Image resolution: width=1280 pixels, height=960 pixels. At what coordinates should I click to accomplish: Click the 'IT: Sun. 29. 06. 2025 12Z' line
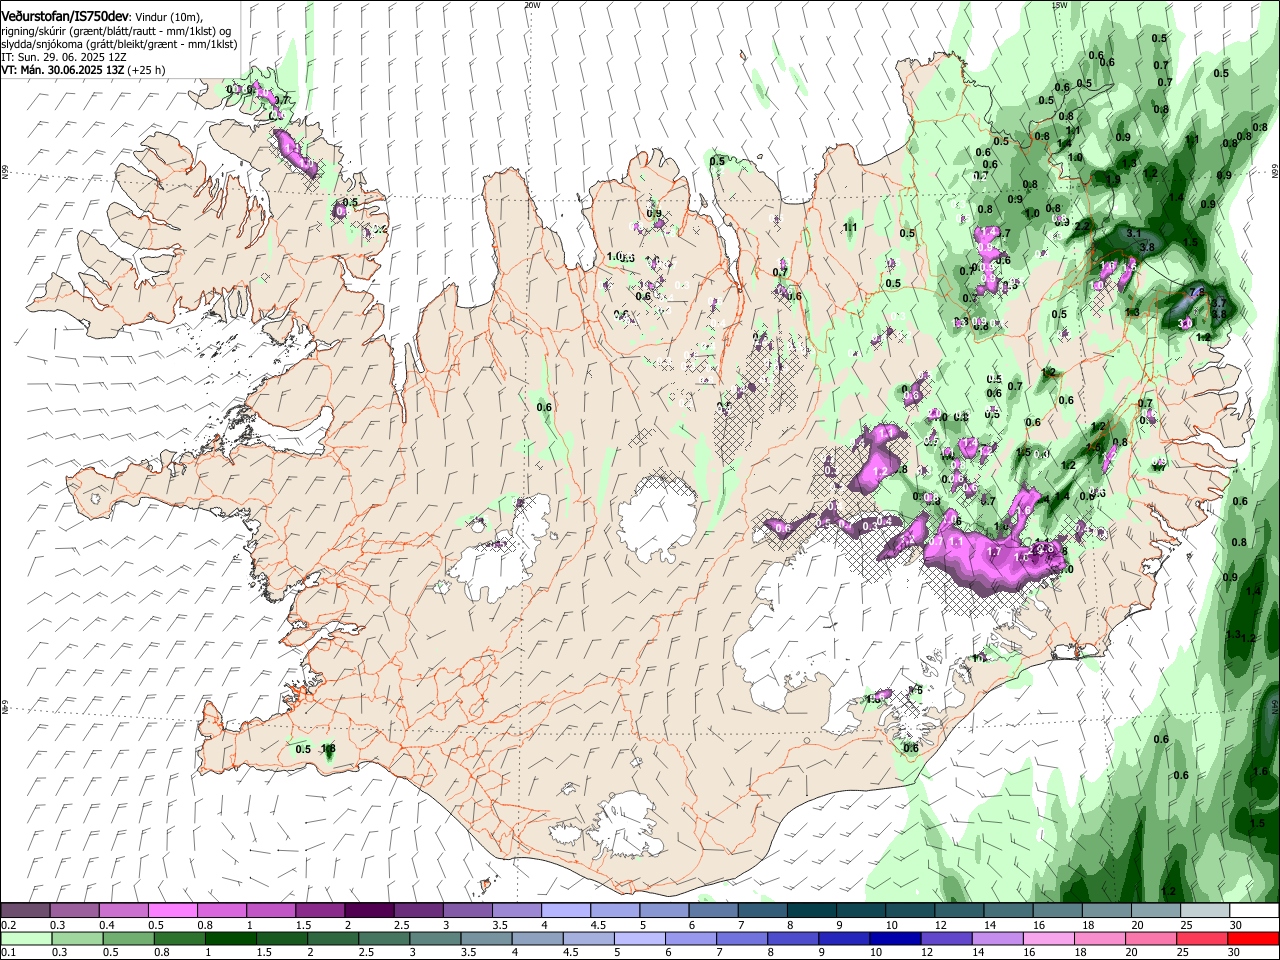(64, 57)
